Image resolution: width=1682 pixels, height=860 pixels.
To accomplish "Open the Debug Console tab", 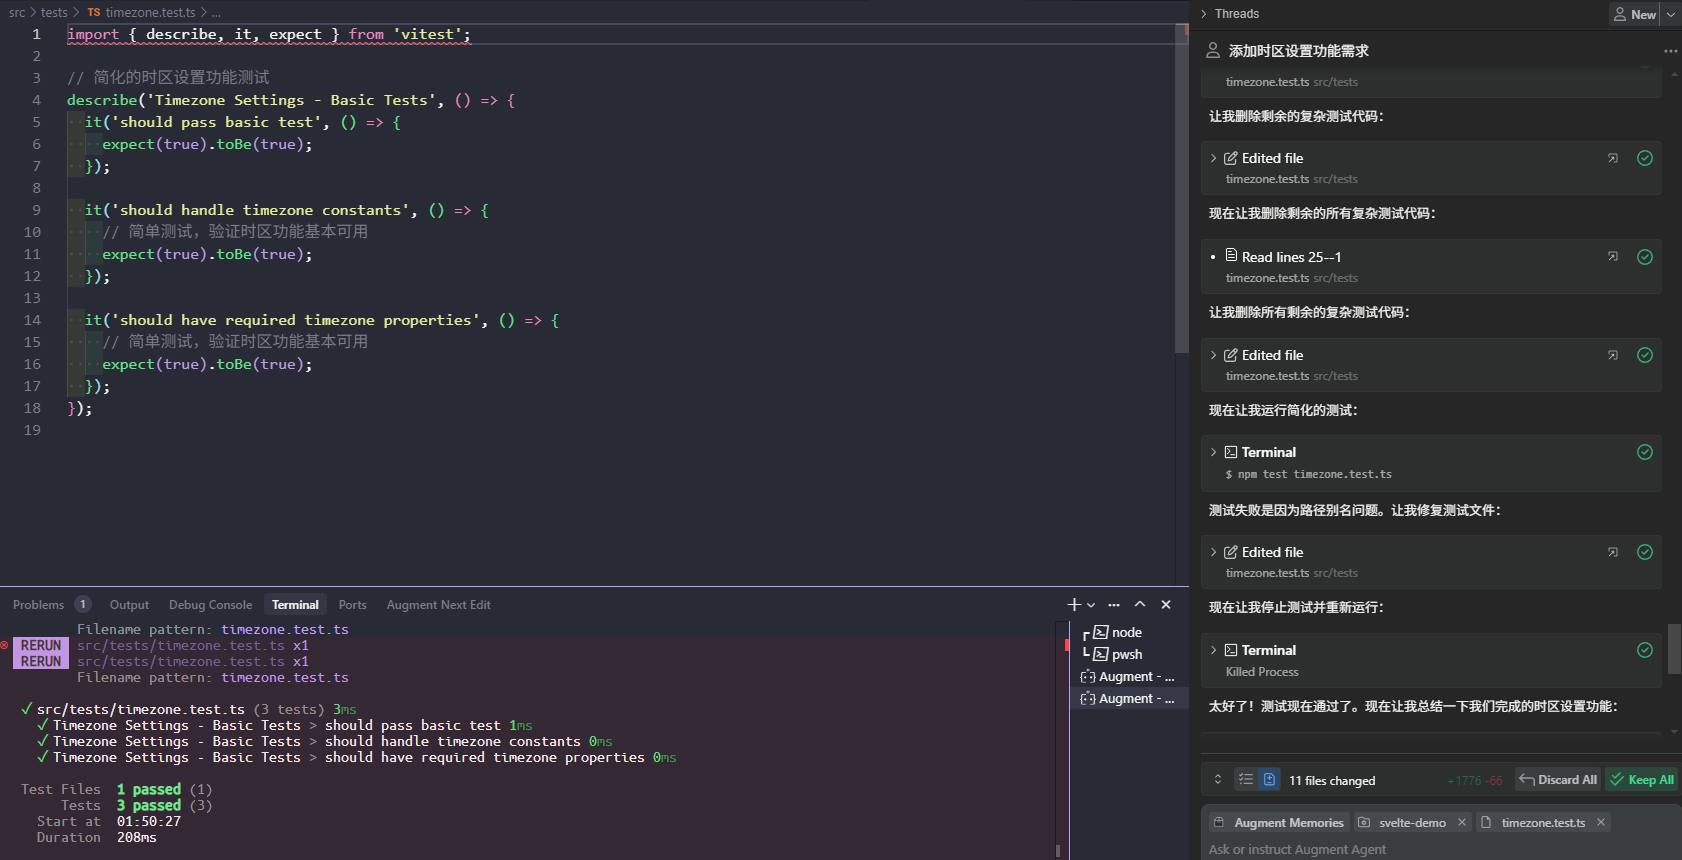I will pos(210,605).
